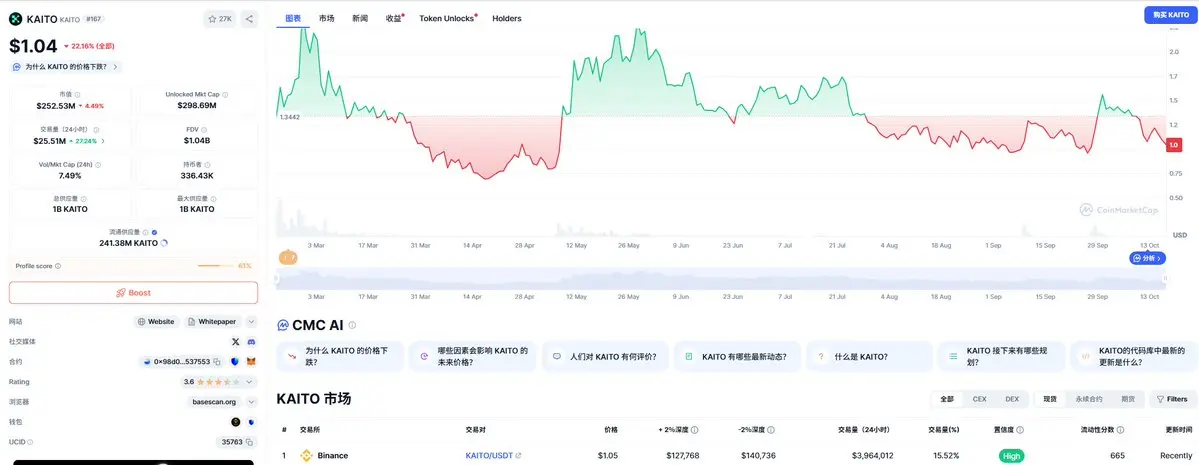Click the Binance exchange name

[x=333, y=456]
